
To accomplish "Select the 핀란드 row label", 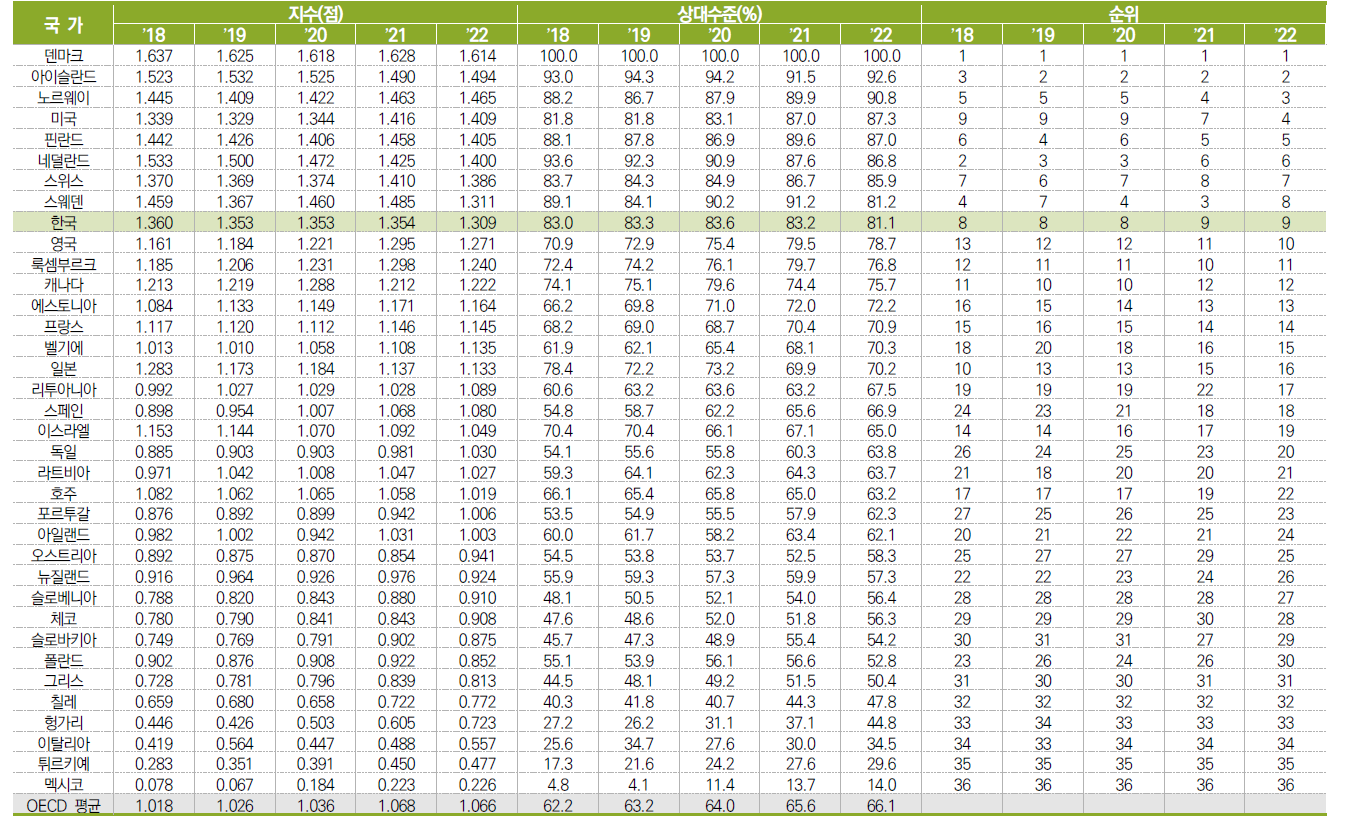I will 64,139.
